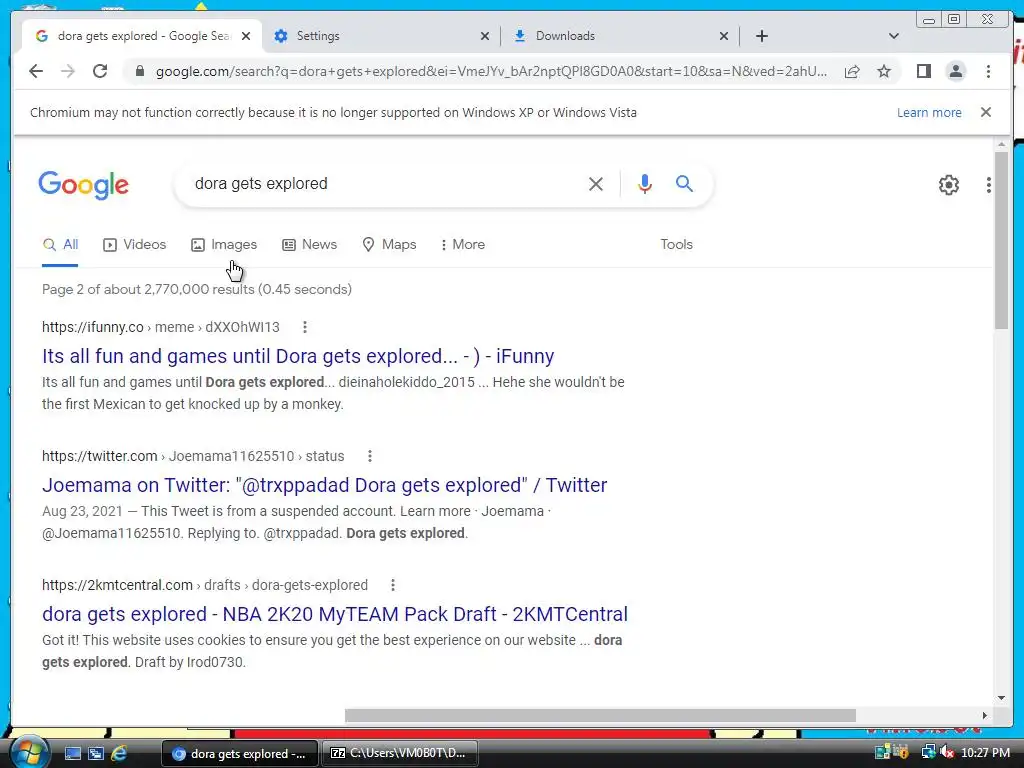Open the NBA 2K20 MyTEAM Pack Draft result

click(334, 614)
